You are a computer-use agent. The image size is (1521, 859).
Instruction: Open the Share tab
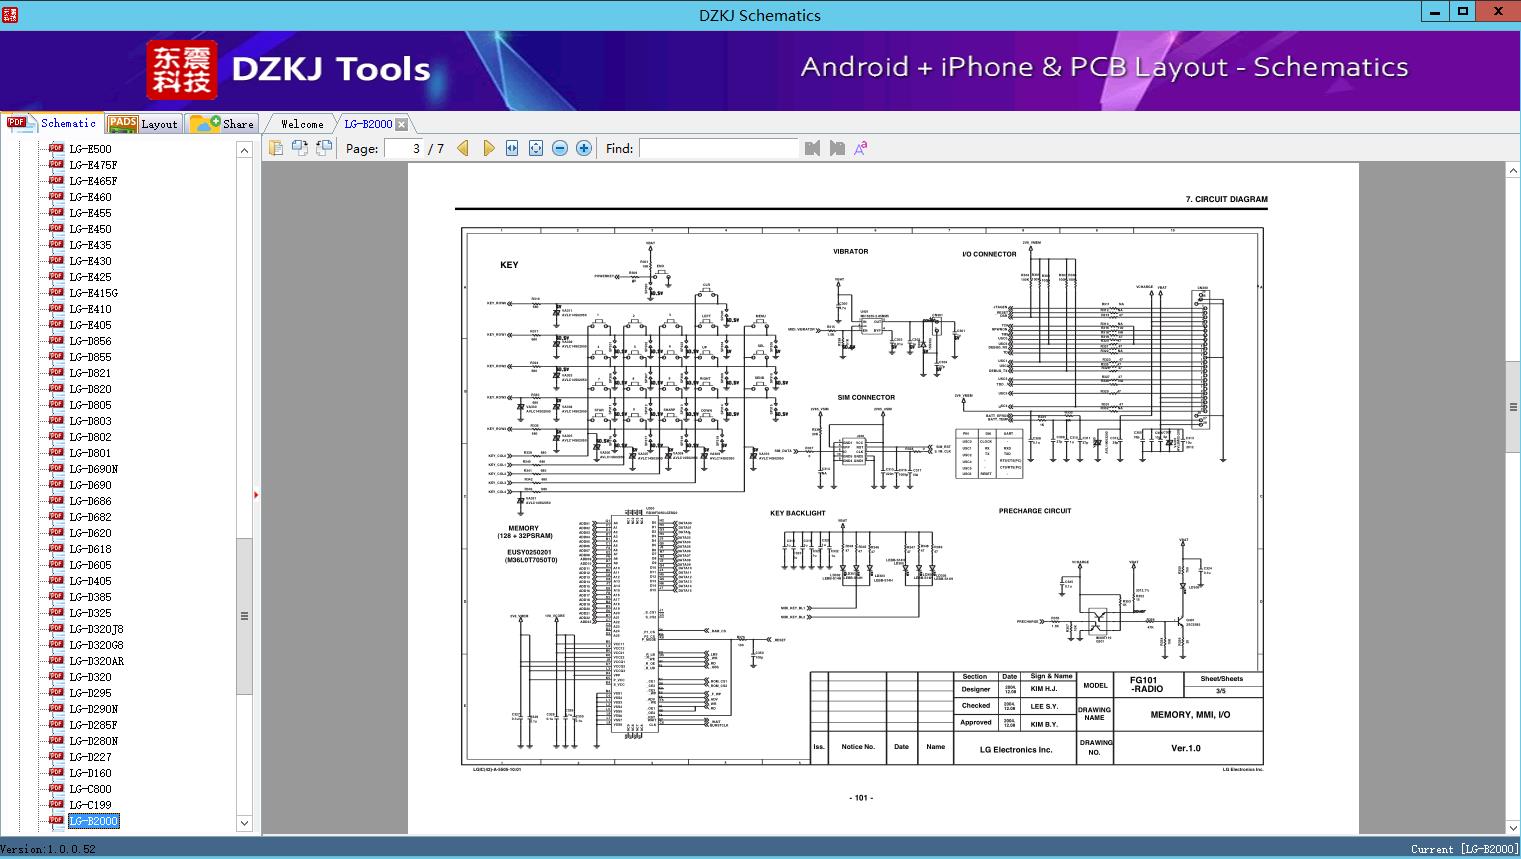click(223, 124)
